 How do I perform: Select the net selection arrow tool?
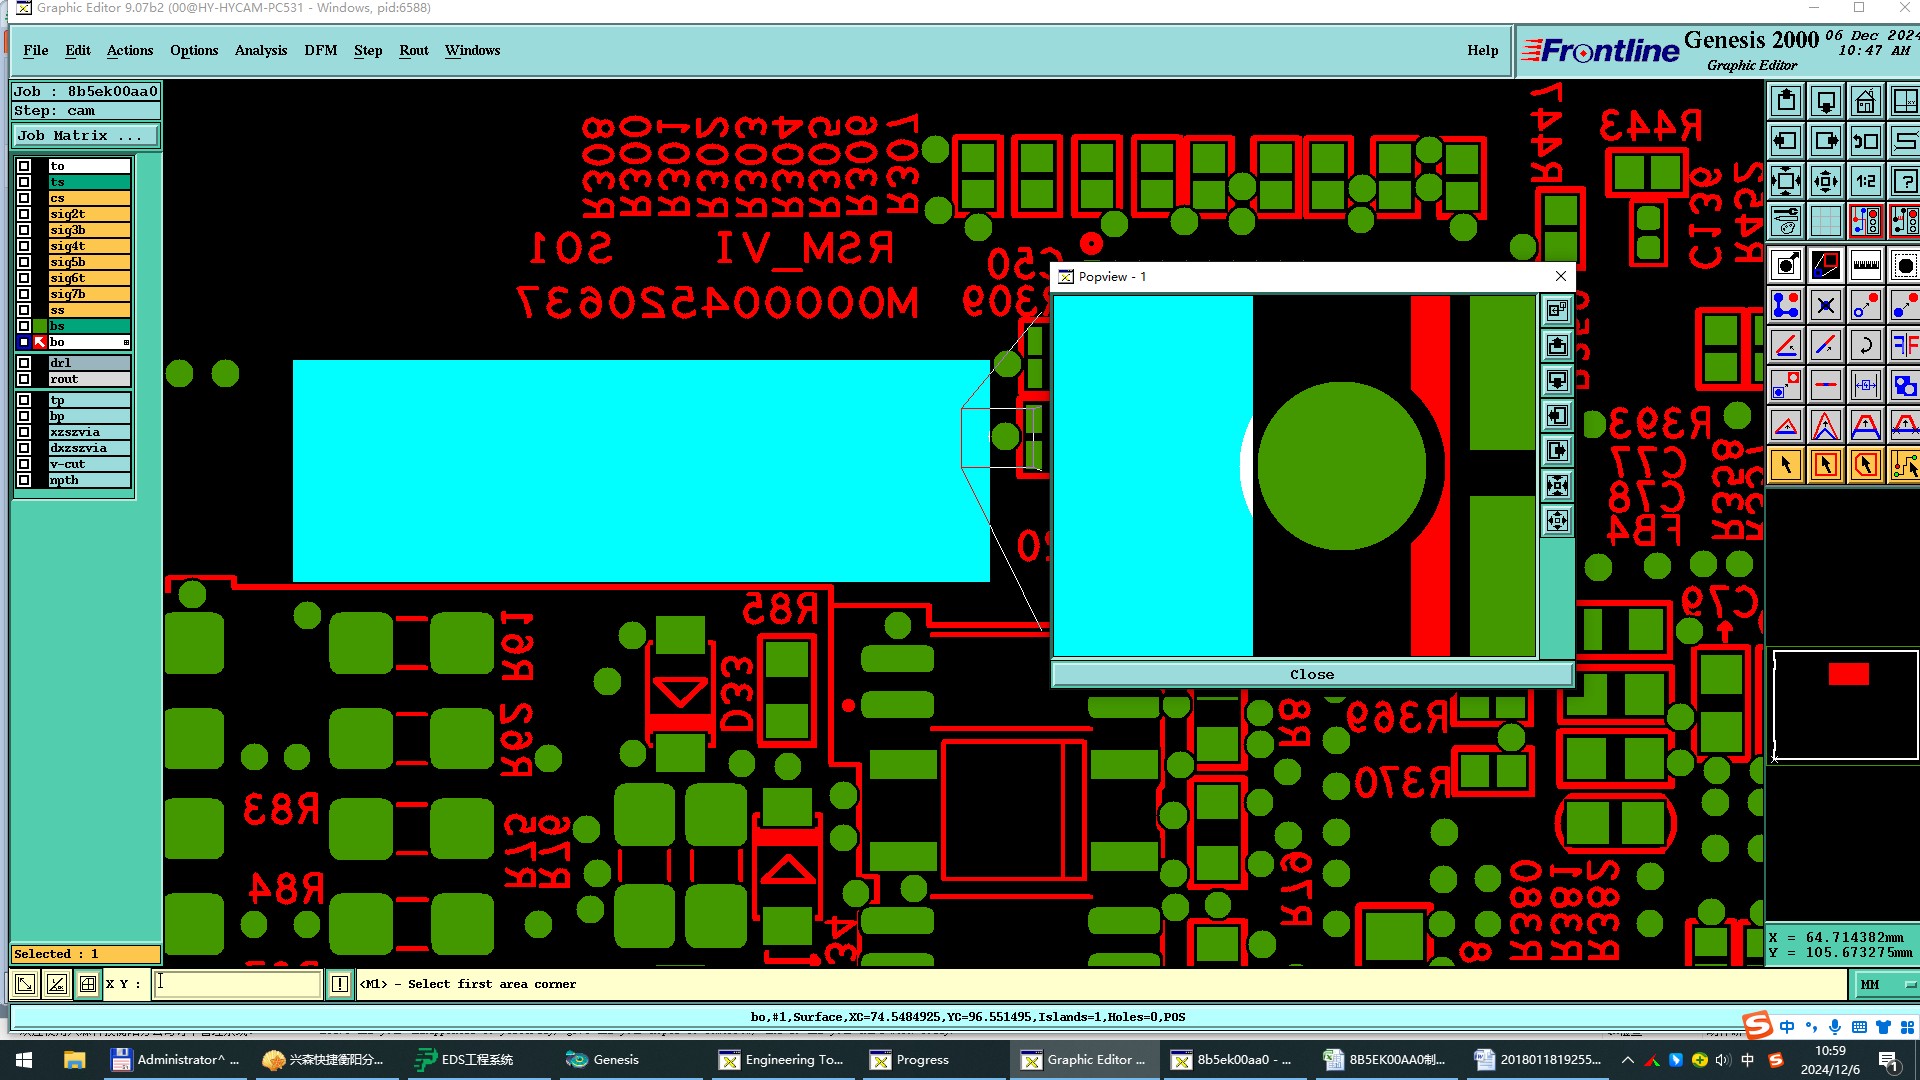pos(1904,465)
